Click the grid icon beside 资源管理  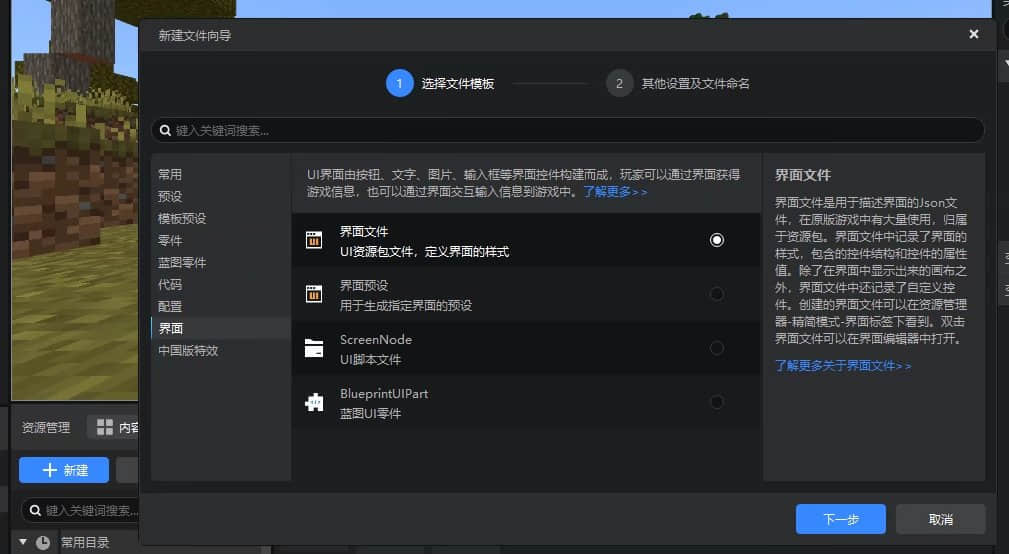pos(105,428)
